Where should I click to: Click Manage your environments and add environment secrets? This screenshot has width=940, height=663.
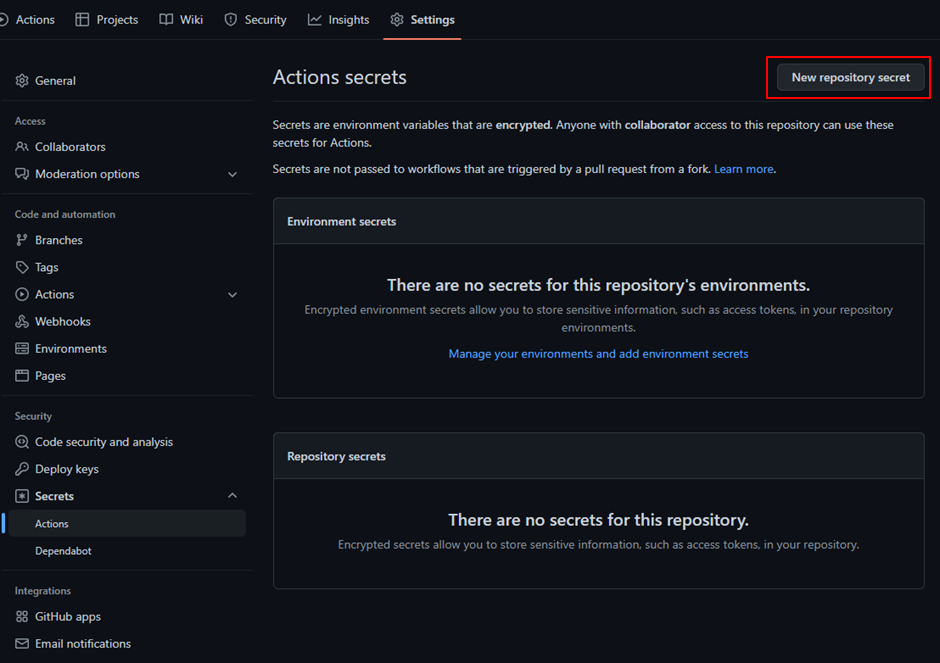[598, 353]
